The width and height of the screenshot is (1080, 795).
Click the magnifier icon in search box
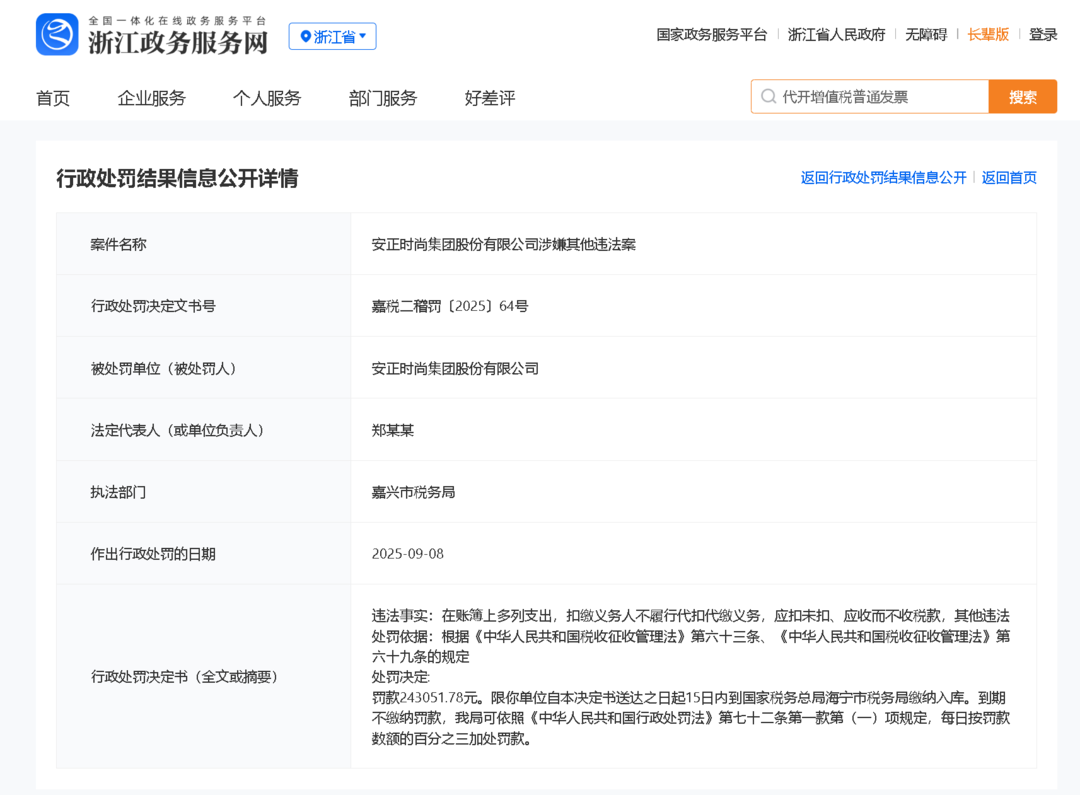tap(768, 97)
